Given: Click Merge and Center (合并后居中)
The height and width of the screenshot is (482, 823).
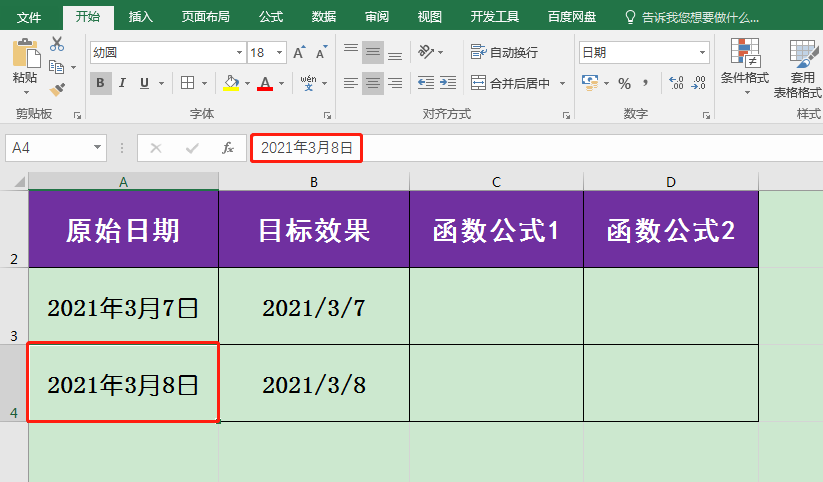Looking at the screenshot, I should click(x=511, y=83).
